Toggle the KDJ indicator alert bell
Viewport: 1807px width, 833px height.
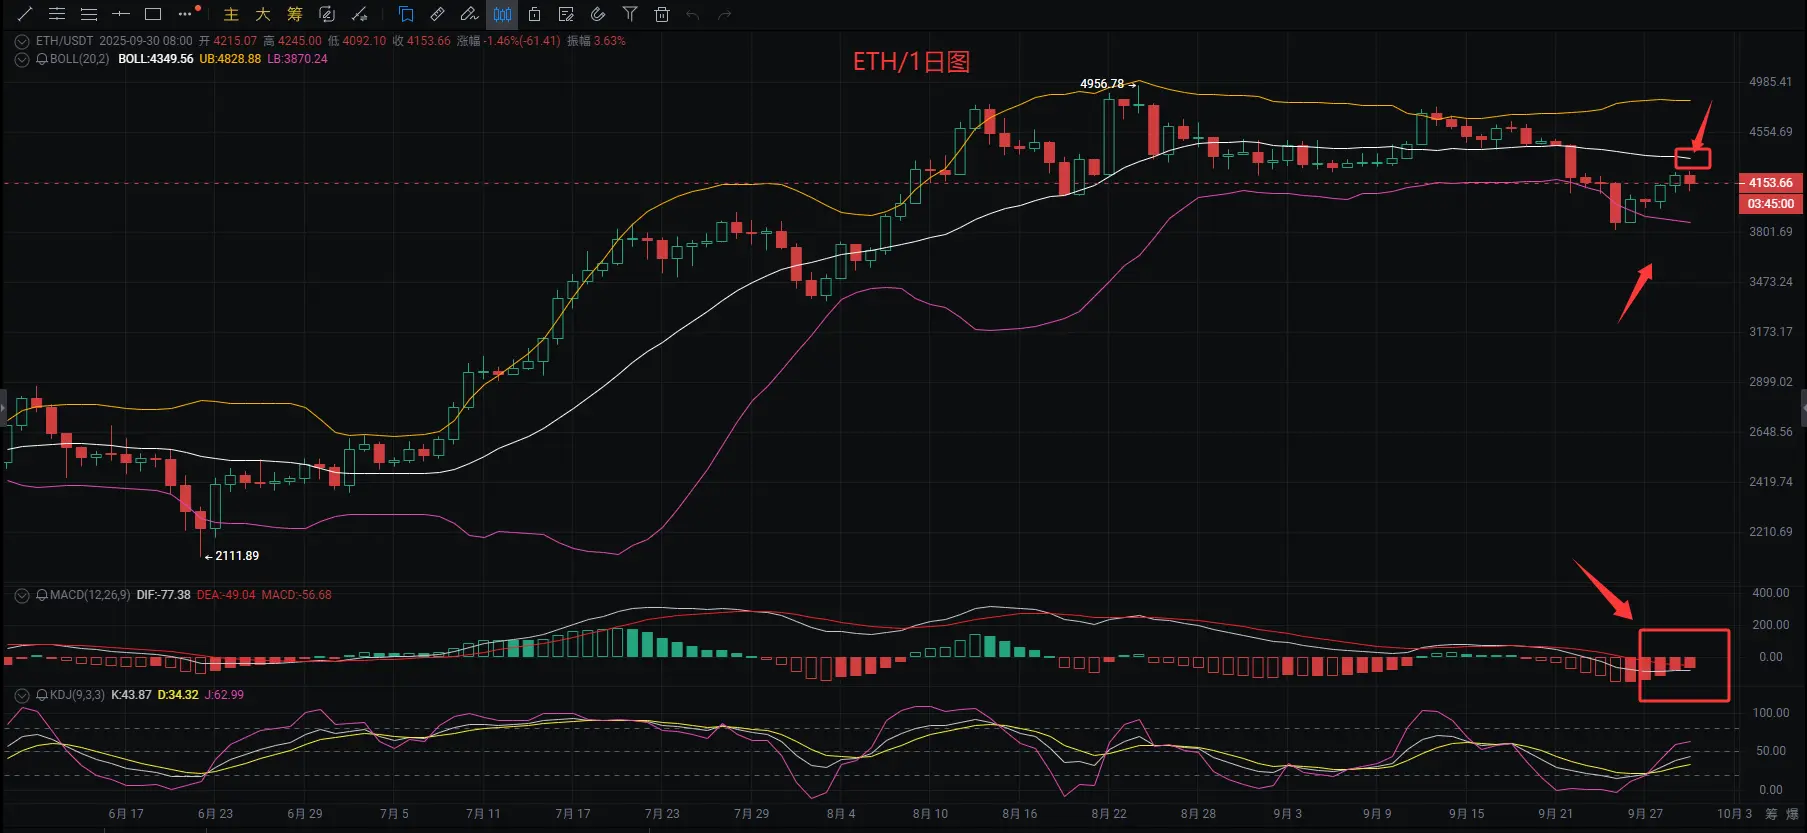pos(42,695)
